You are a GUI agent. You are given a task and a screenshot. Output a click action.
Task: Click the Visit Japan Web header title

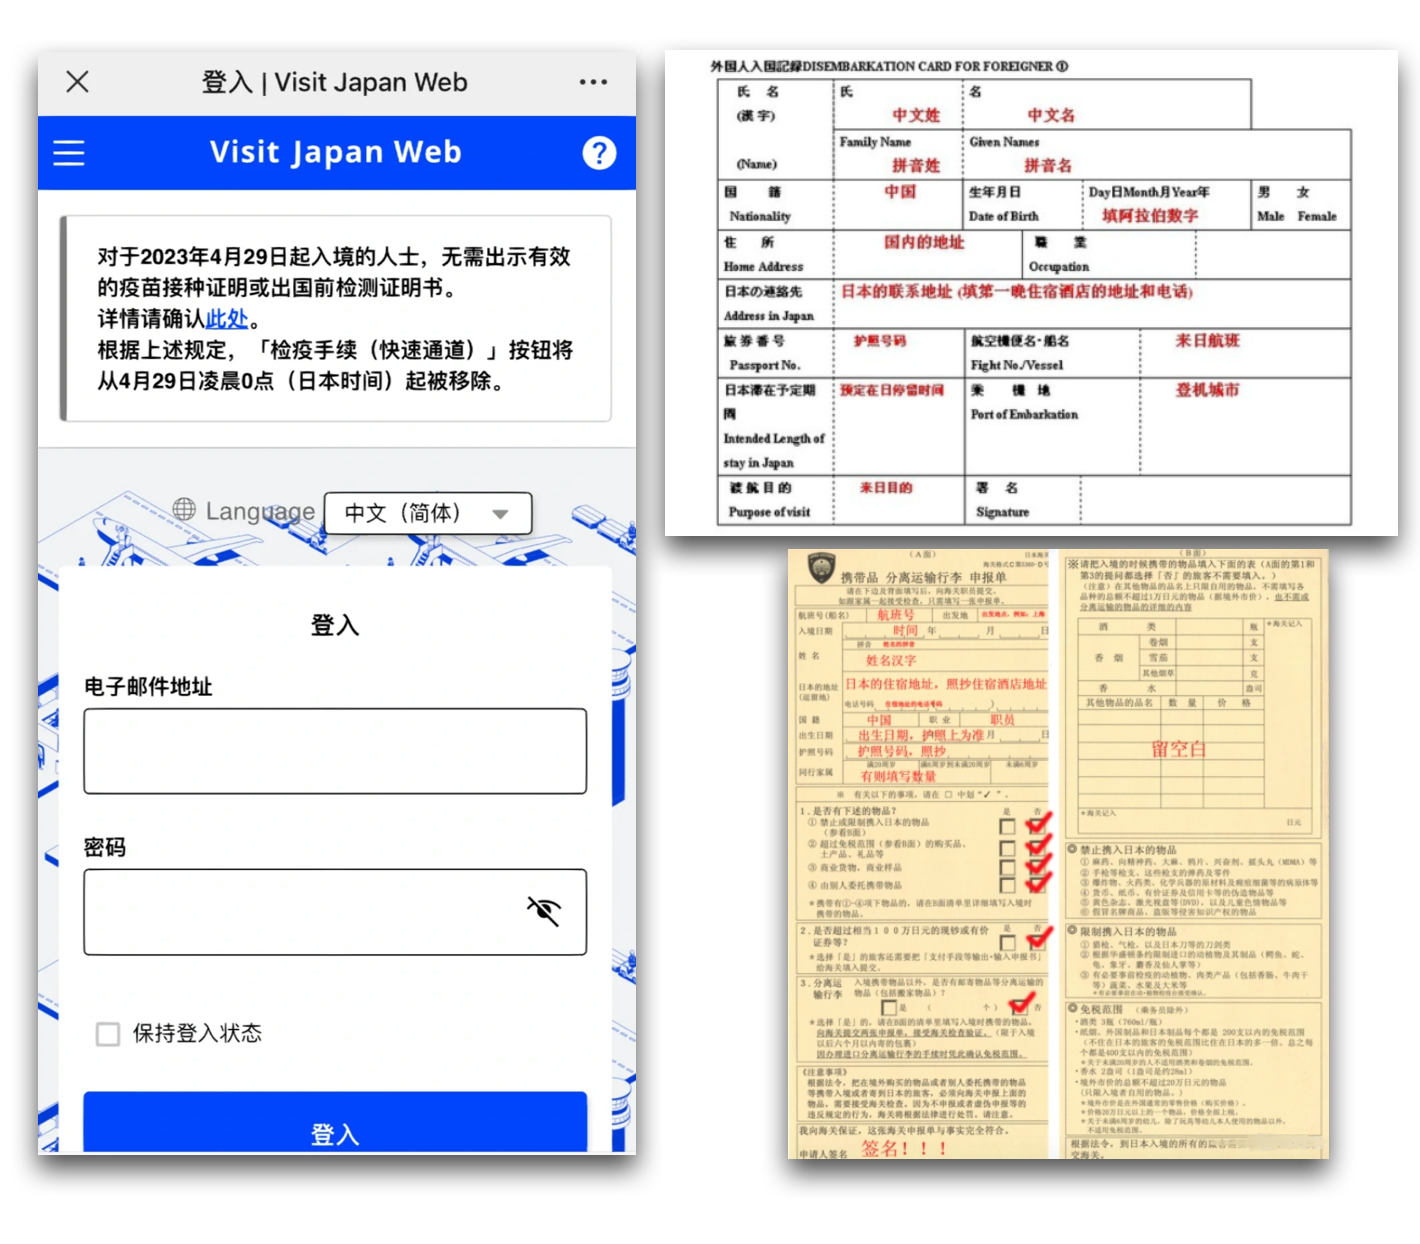tap(336, 152)
